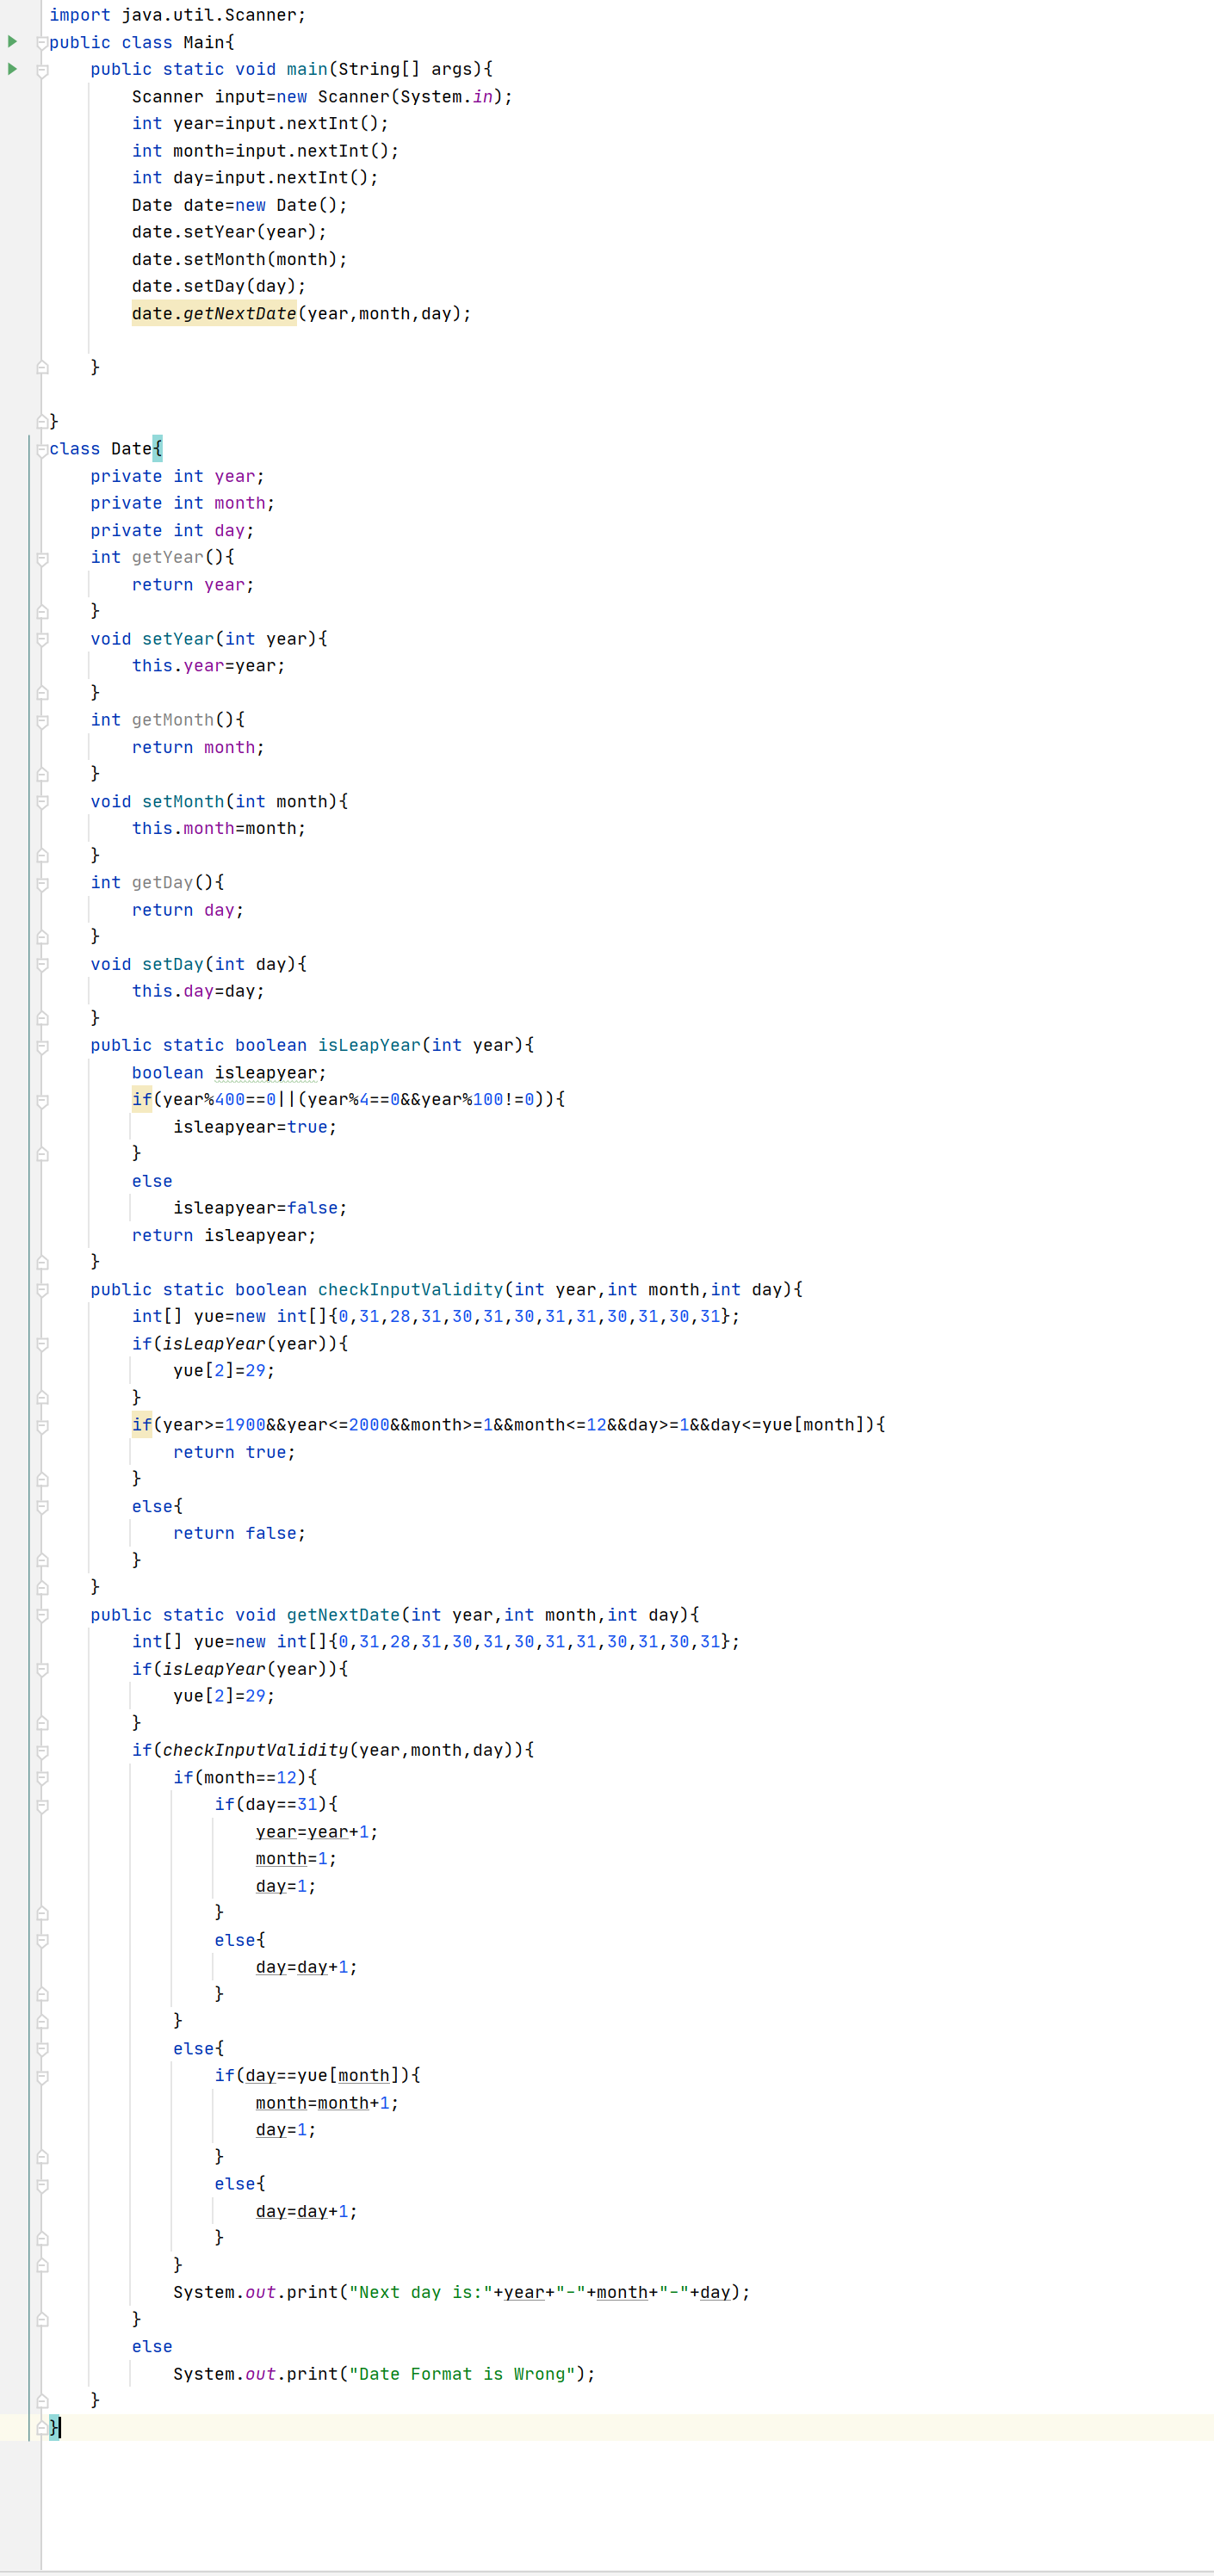Fold the year>=1900 validity if block

coord(42,1425)
